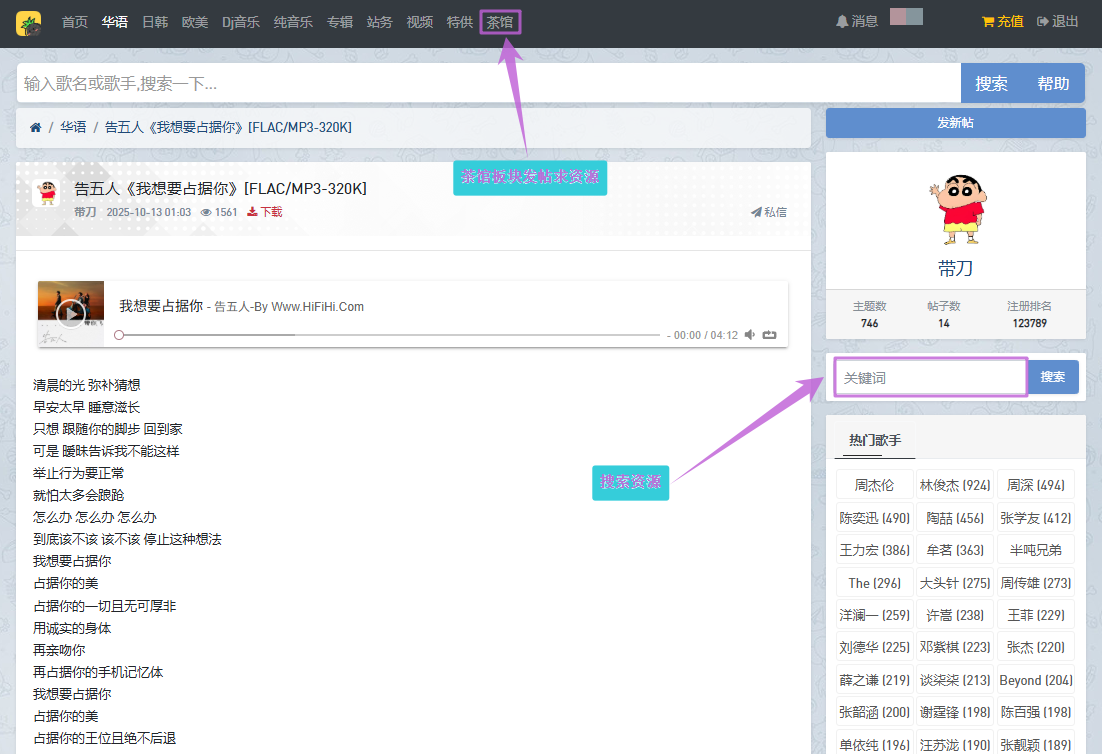Open the 周杰伦 singer tag
Viewport: 1102px width, 754px height.
click(x=874, y=485)
